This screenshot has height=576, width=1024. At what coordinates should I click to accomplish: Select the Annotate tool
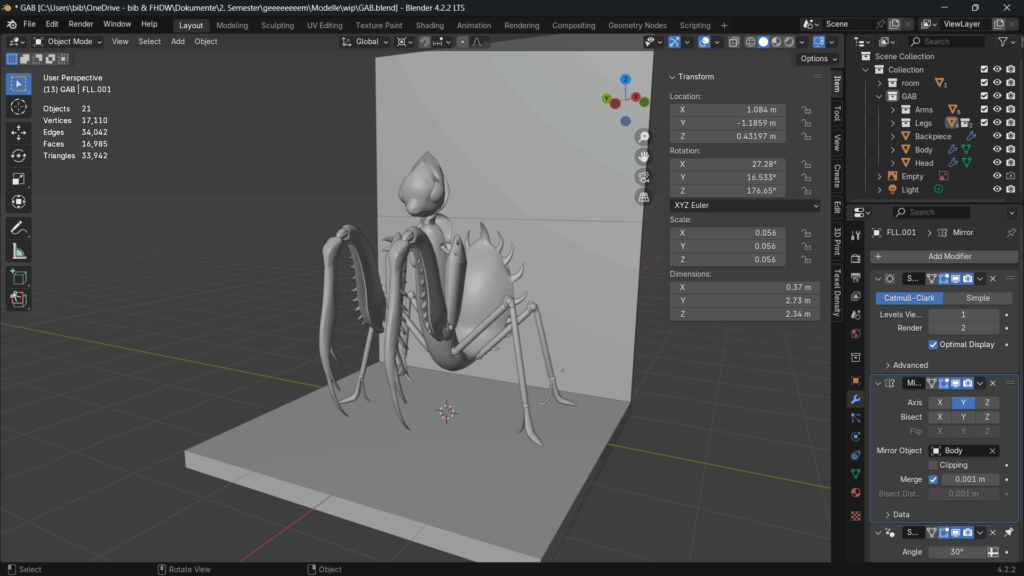[18, 228]
